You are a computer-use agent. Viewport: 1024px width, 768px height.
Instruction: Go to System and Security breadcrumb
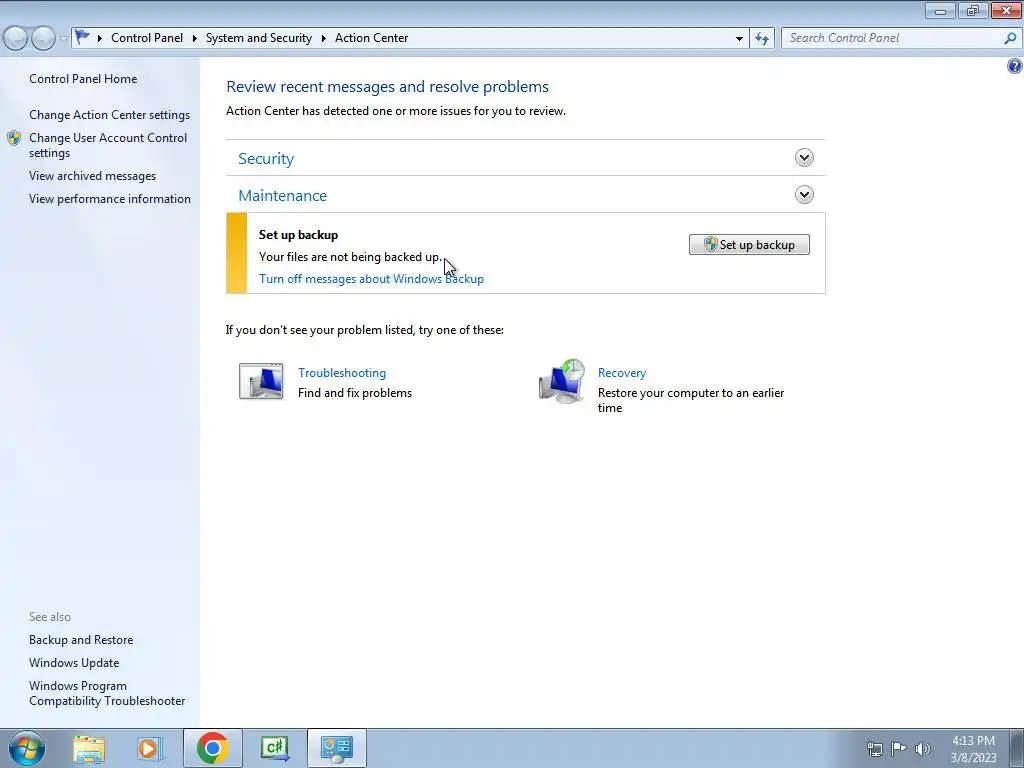[x=259, y=38]
